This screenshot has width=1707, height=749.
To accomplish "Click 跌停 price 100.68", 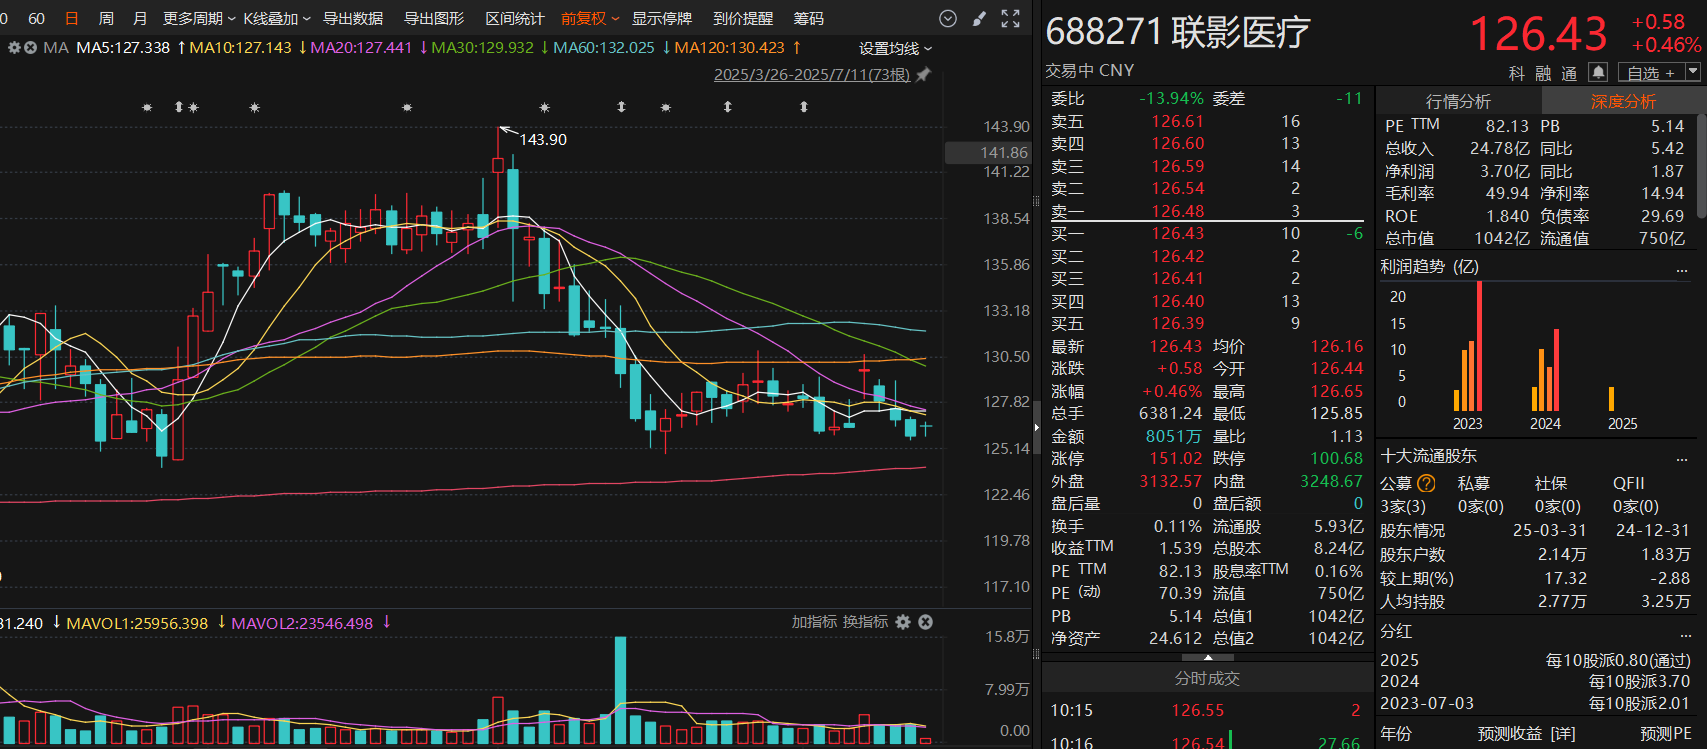I will (x=1337, y=459).
